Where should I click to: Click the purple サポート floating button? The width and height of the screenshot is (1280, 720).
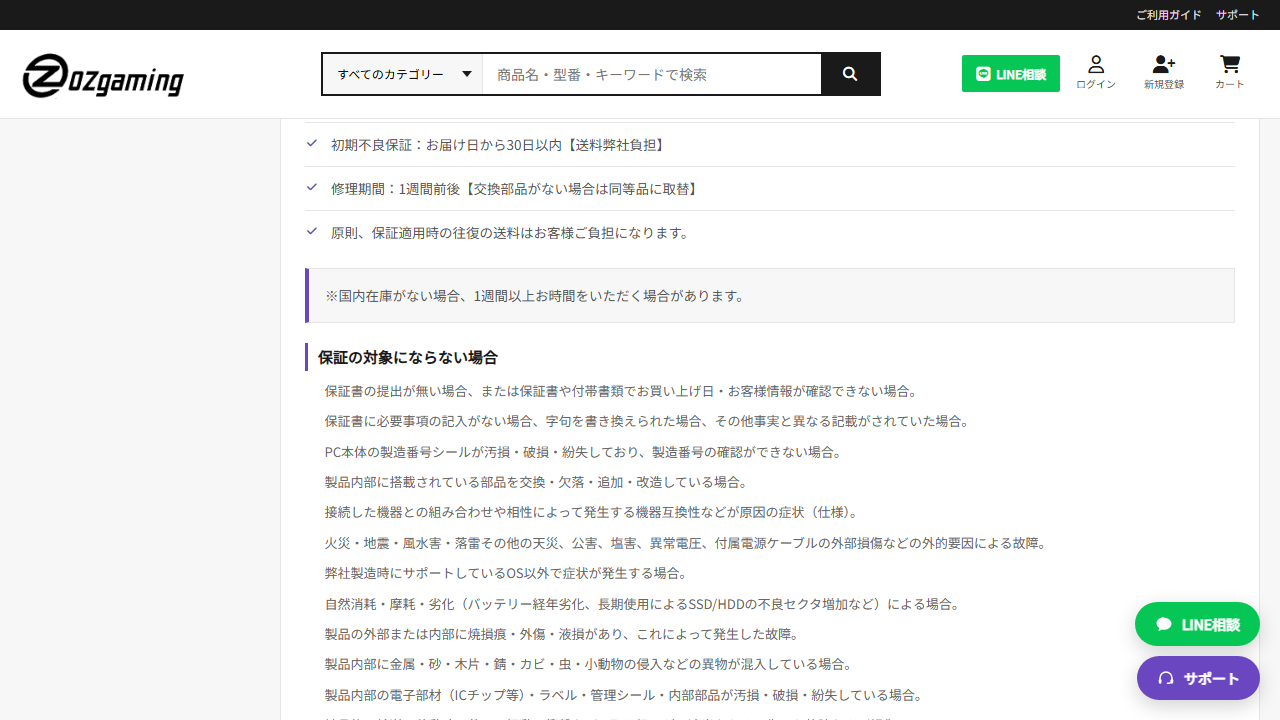[x=1198, y=678]
